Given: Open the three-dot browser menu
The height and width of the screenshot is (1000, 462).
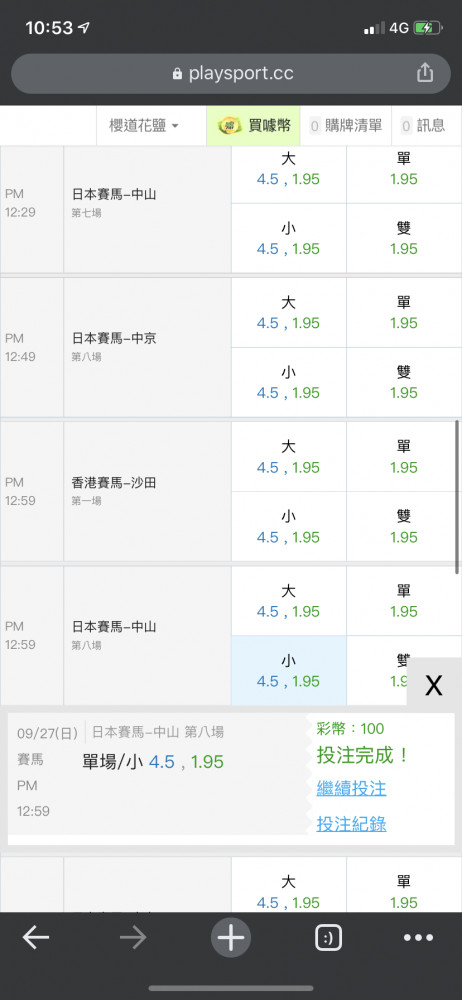Looking at the screenshot, I should pos(419,938).
